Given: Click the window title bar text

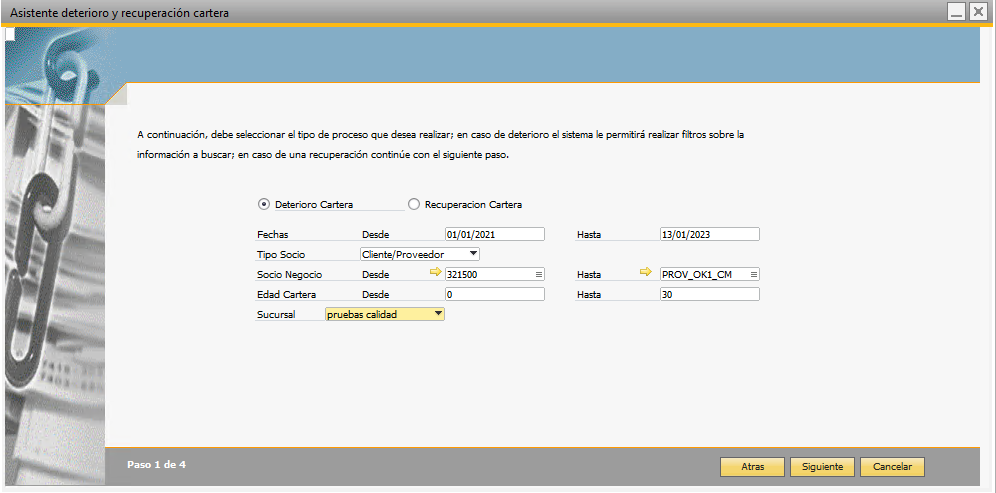Looking at the screenshot, I should (x=119, y=12).
